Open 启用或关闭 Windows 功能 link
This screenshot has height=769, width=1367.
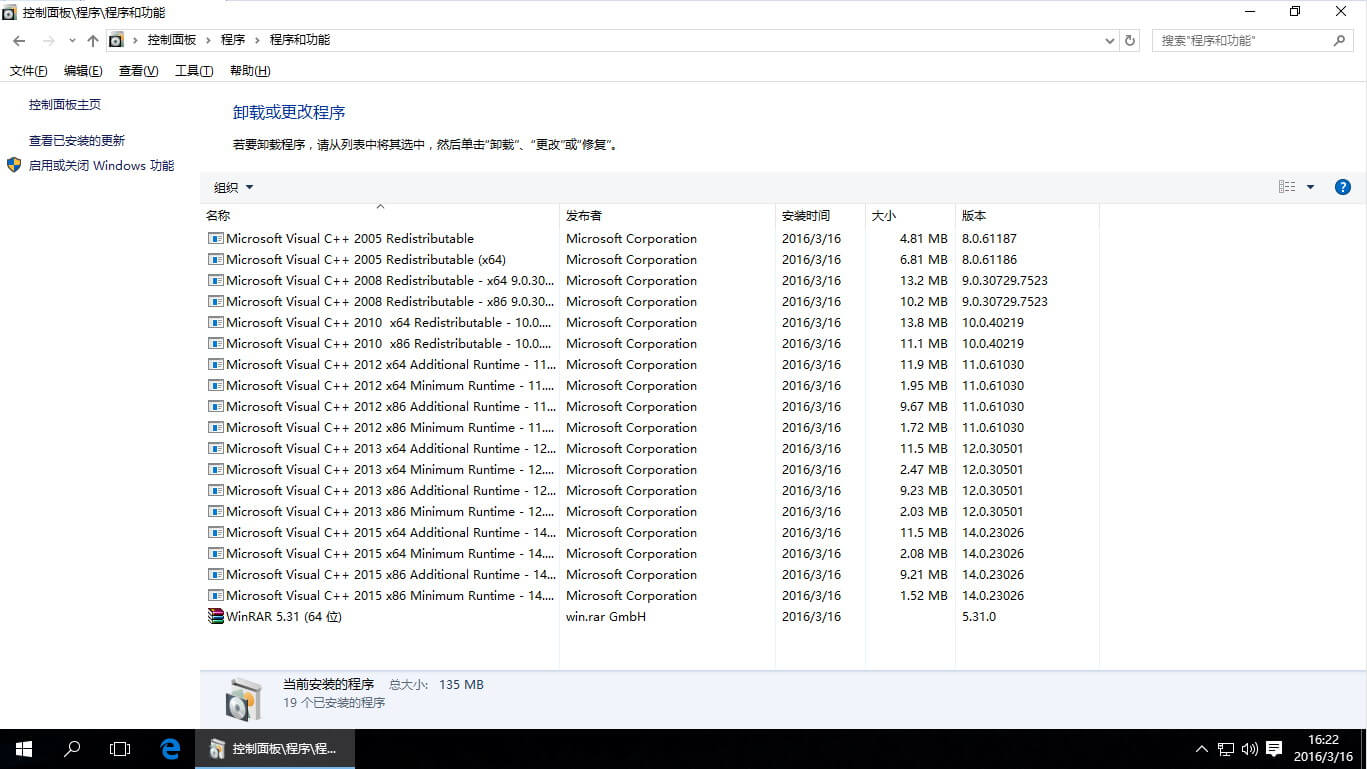(x=101, y=166)
